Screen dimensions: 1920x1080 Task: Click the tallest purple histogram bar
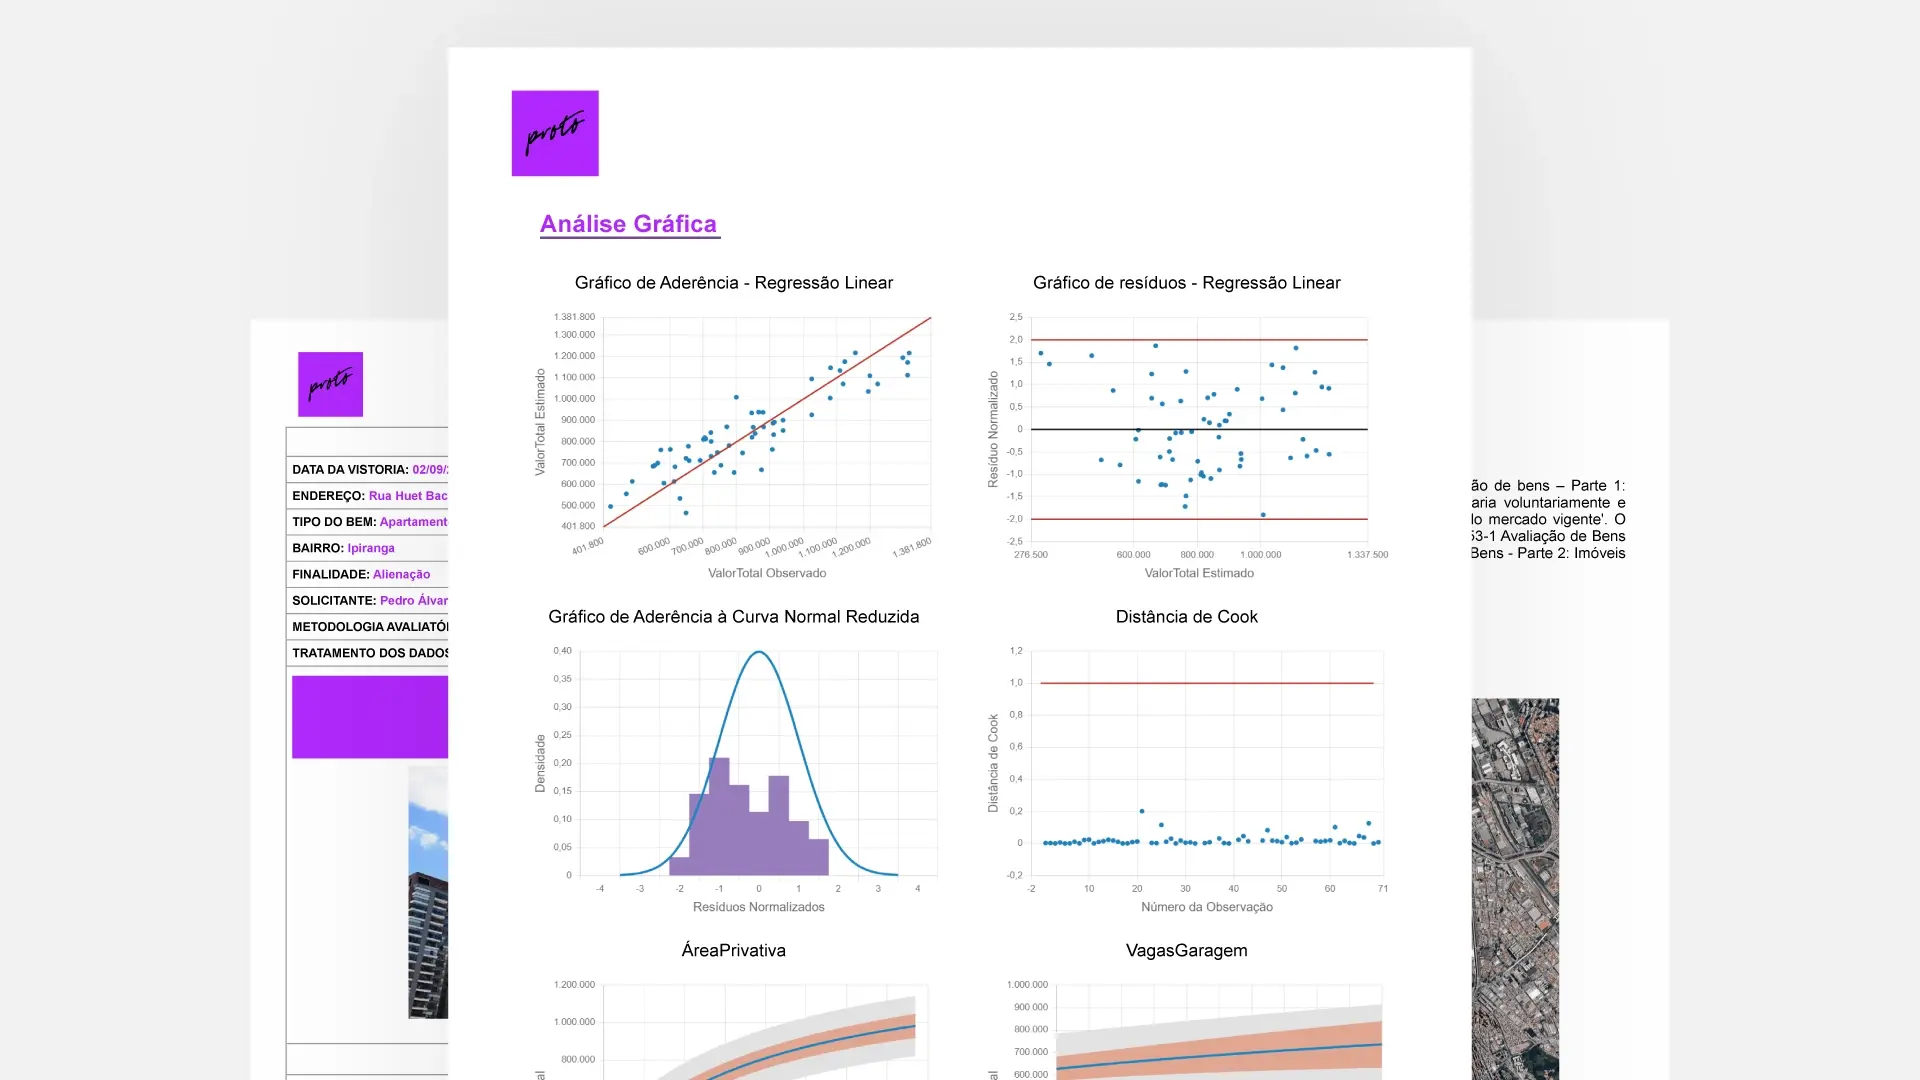pyautogui.click(x=719, y=816)
